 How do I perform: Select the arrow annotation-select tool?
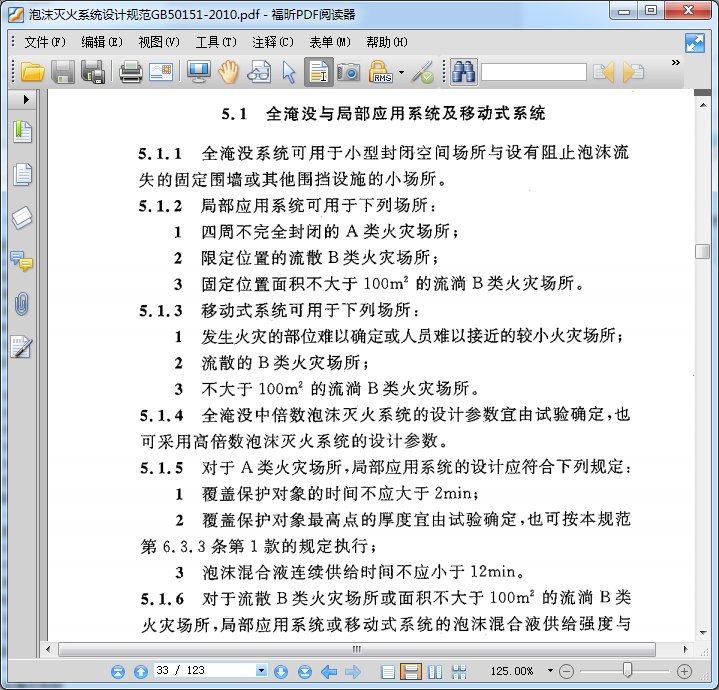(x=288, y=72)
